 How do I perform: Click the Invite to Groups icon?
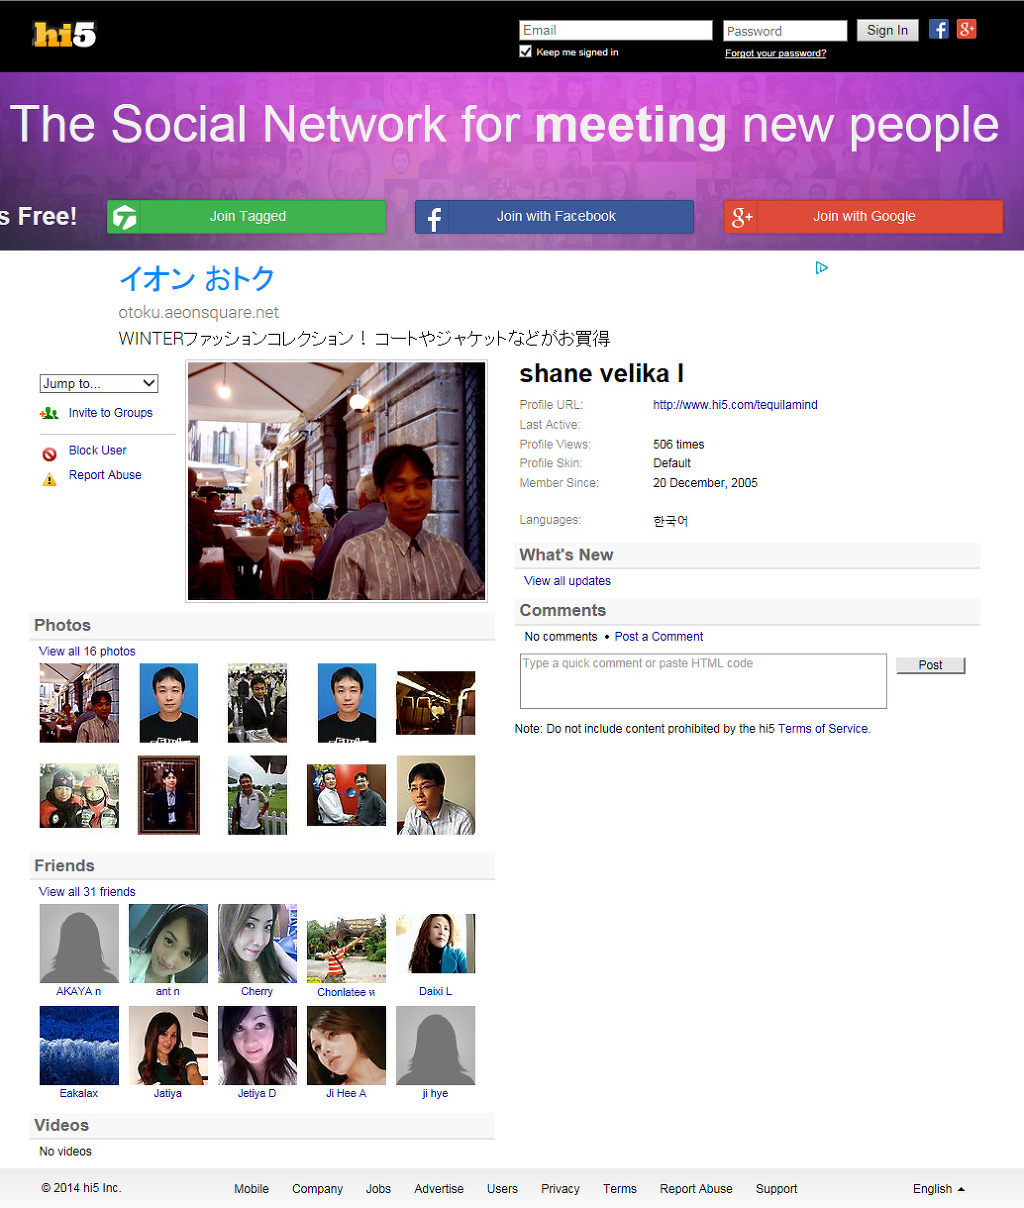[x=49, y=413]
